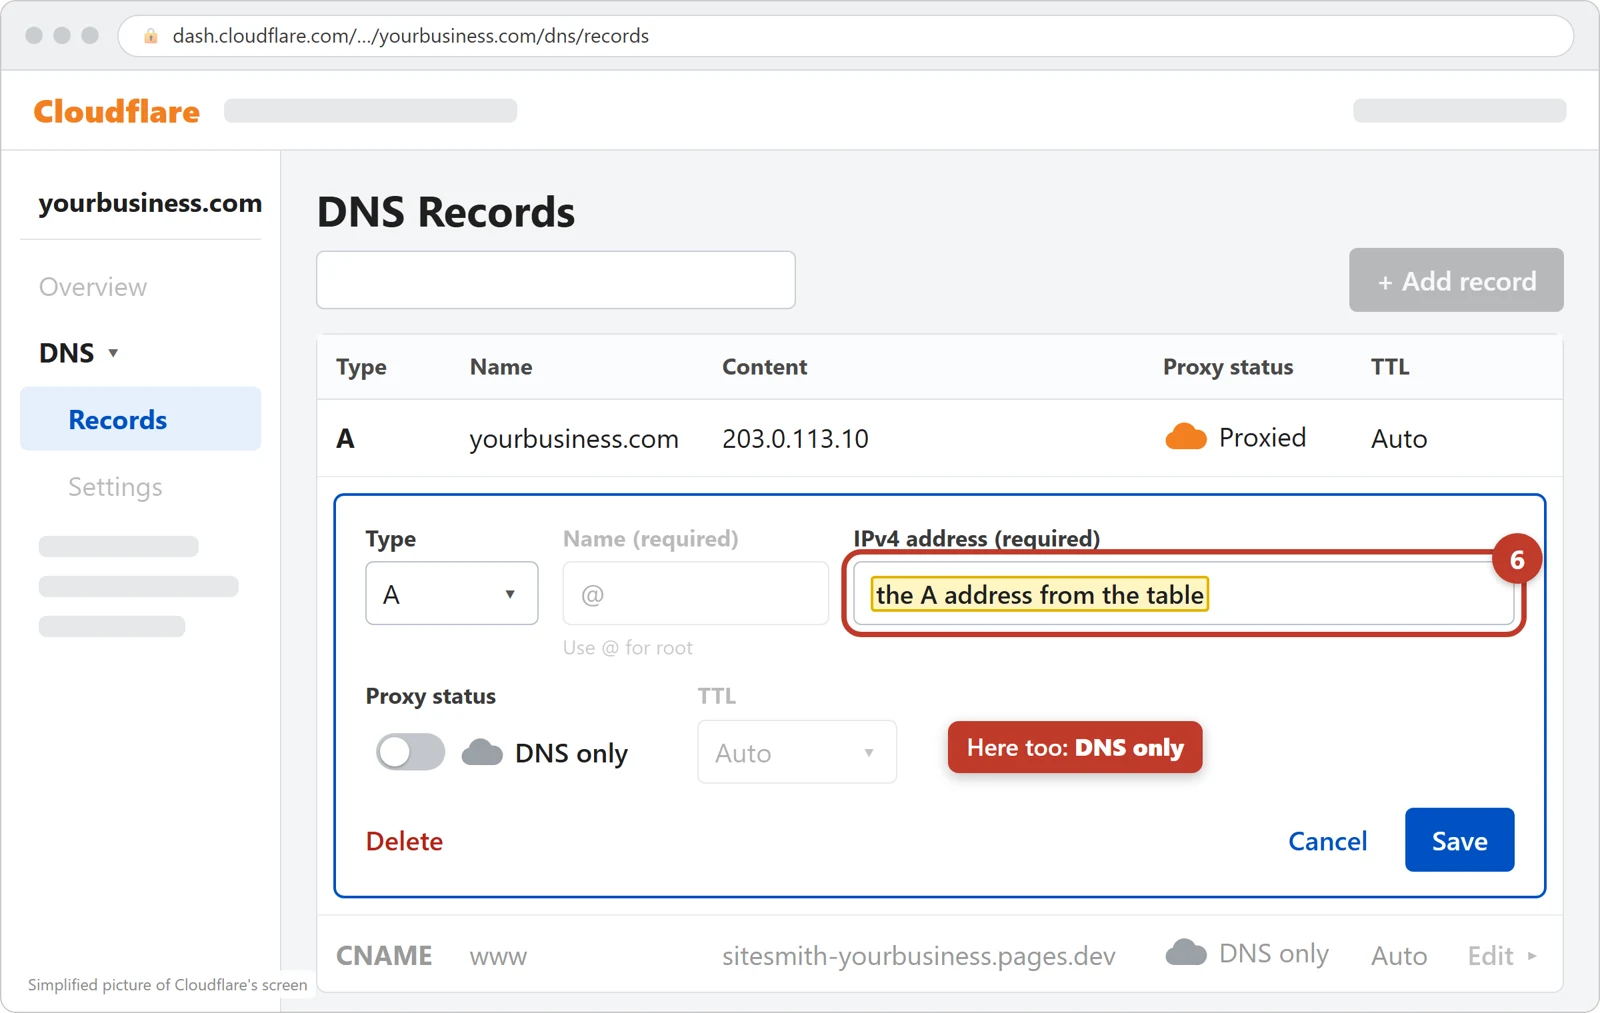Click the browser address bar URL
Screen dimensions: 1600x1013
coord(411,36)
